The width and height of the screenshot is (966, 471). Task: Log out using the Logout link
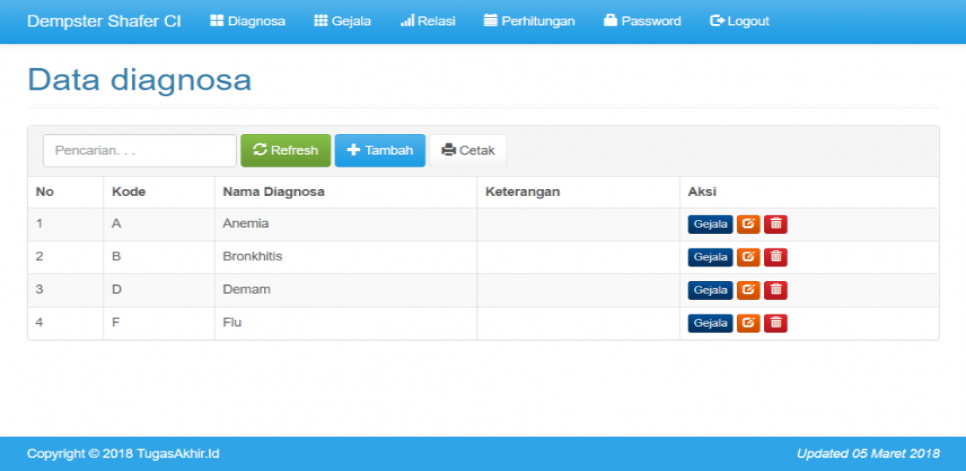pos(739,21)
